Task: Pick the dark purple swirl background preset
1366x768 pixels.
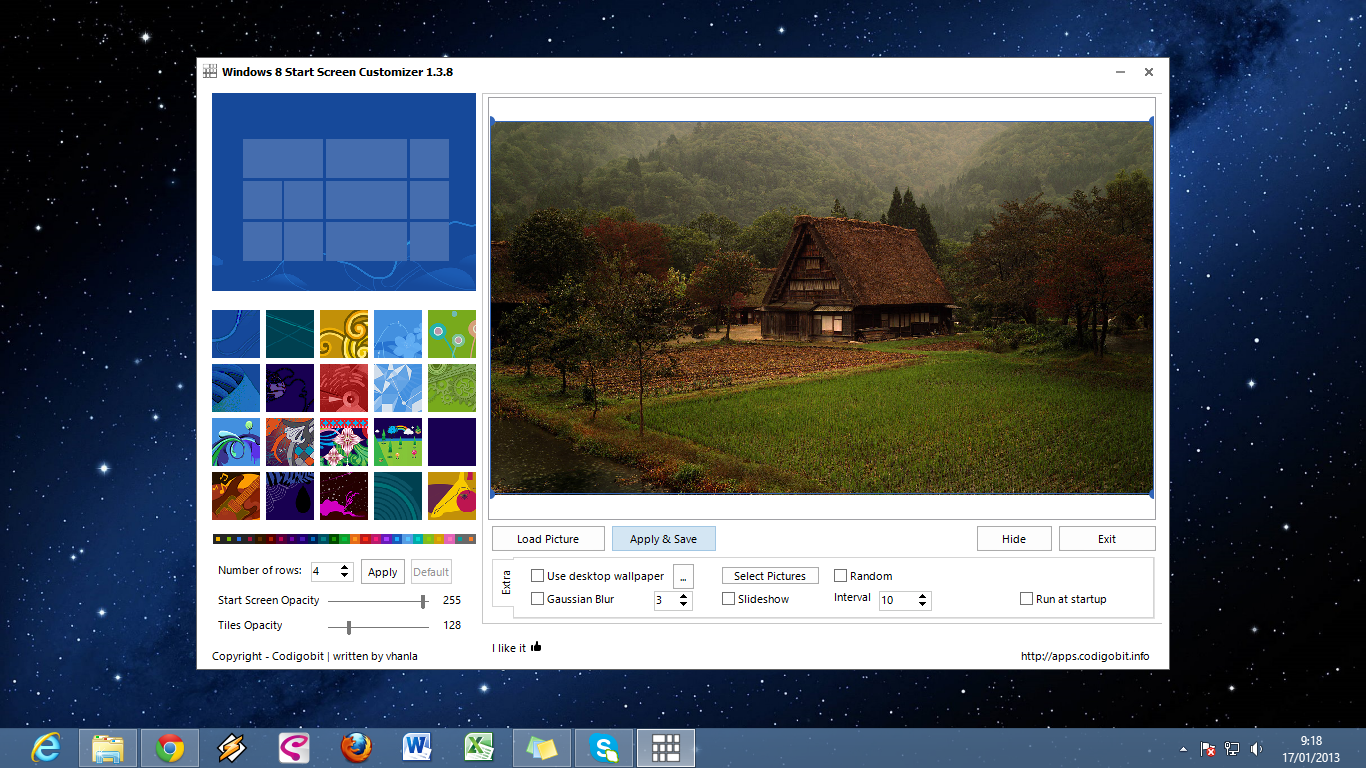Action: tap(289, 387)
